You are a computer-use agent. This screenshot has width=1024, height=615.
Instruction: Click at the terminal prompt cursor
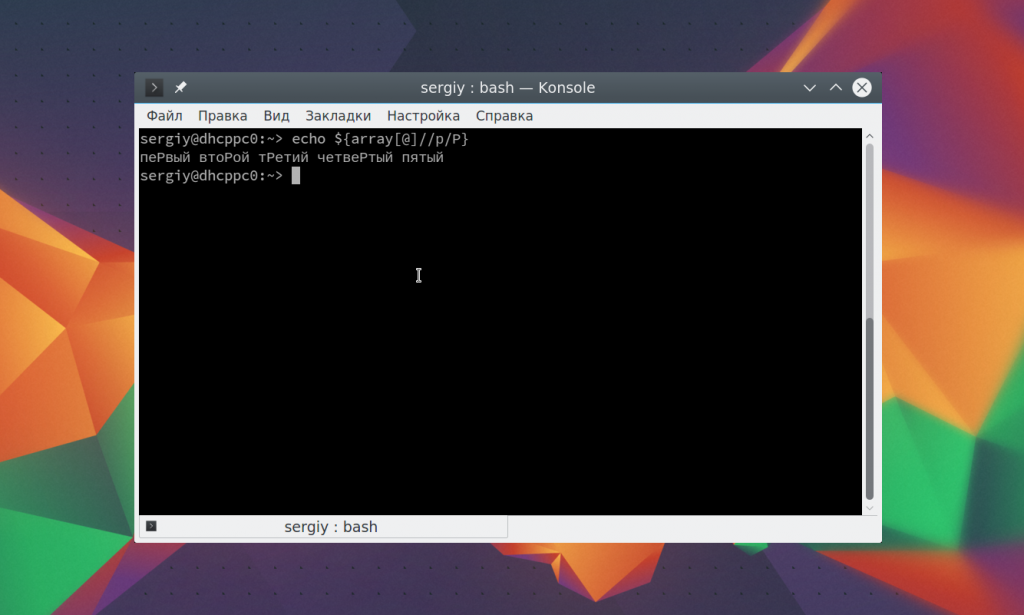pyautogui.click(x=296, y=176)
